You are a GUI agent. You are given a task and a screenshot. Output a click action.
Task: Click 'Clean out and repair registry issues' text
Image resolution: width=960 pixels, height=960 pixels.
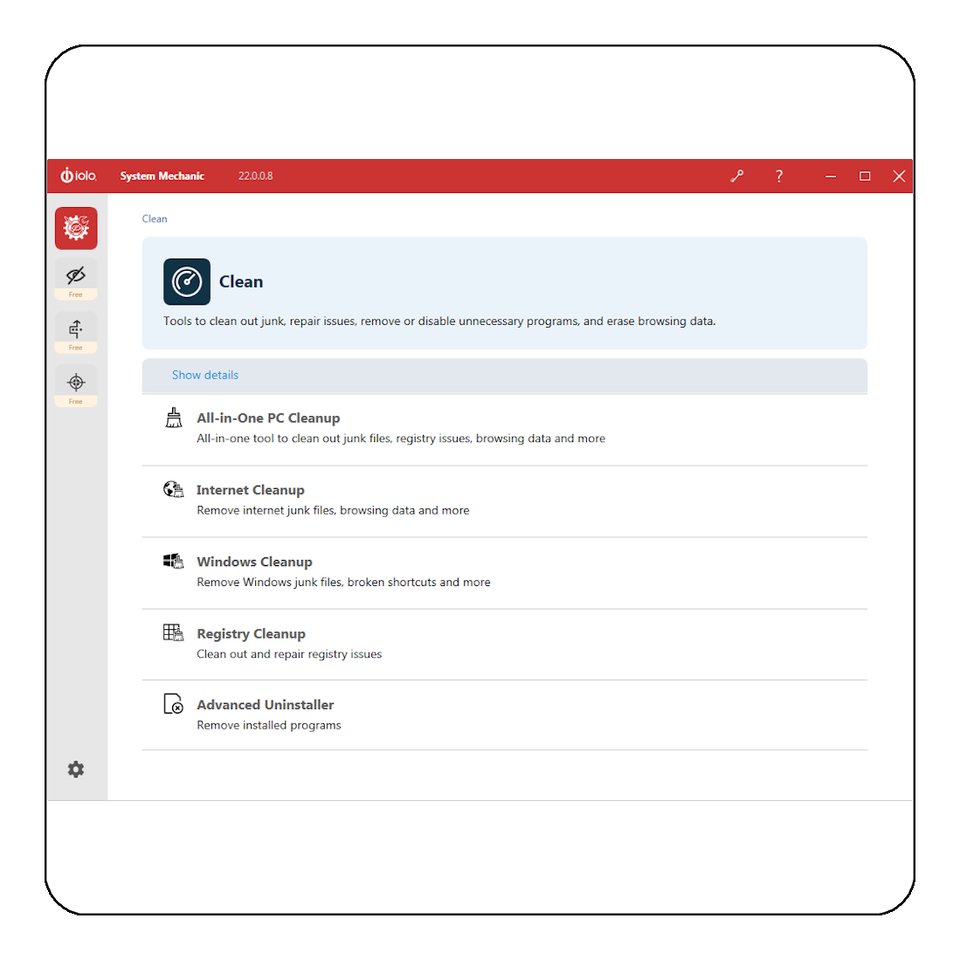[289, 654]
